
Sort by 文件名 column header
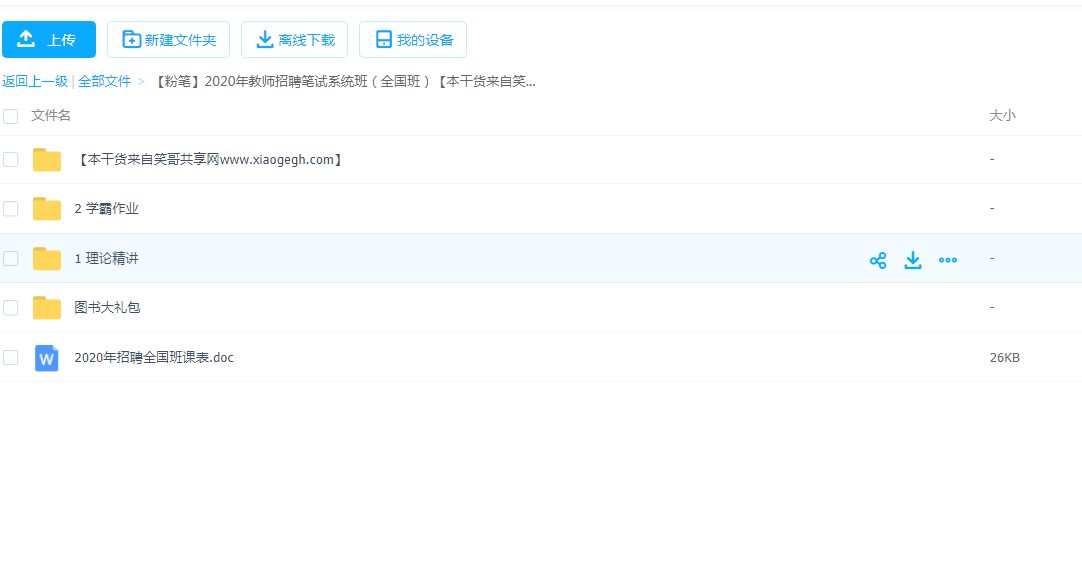click(x=50, y=115)
